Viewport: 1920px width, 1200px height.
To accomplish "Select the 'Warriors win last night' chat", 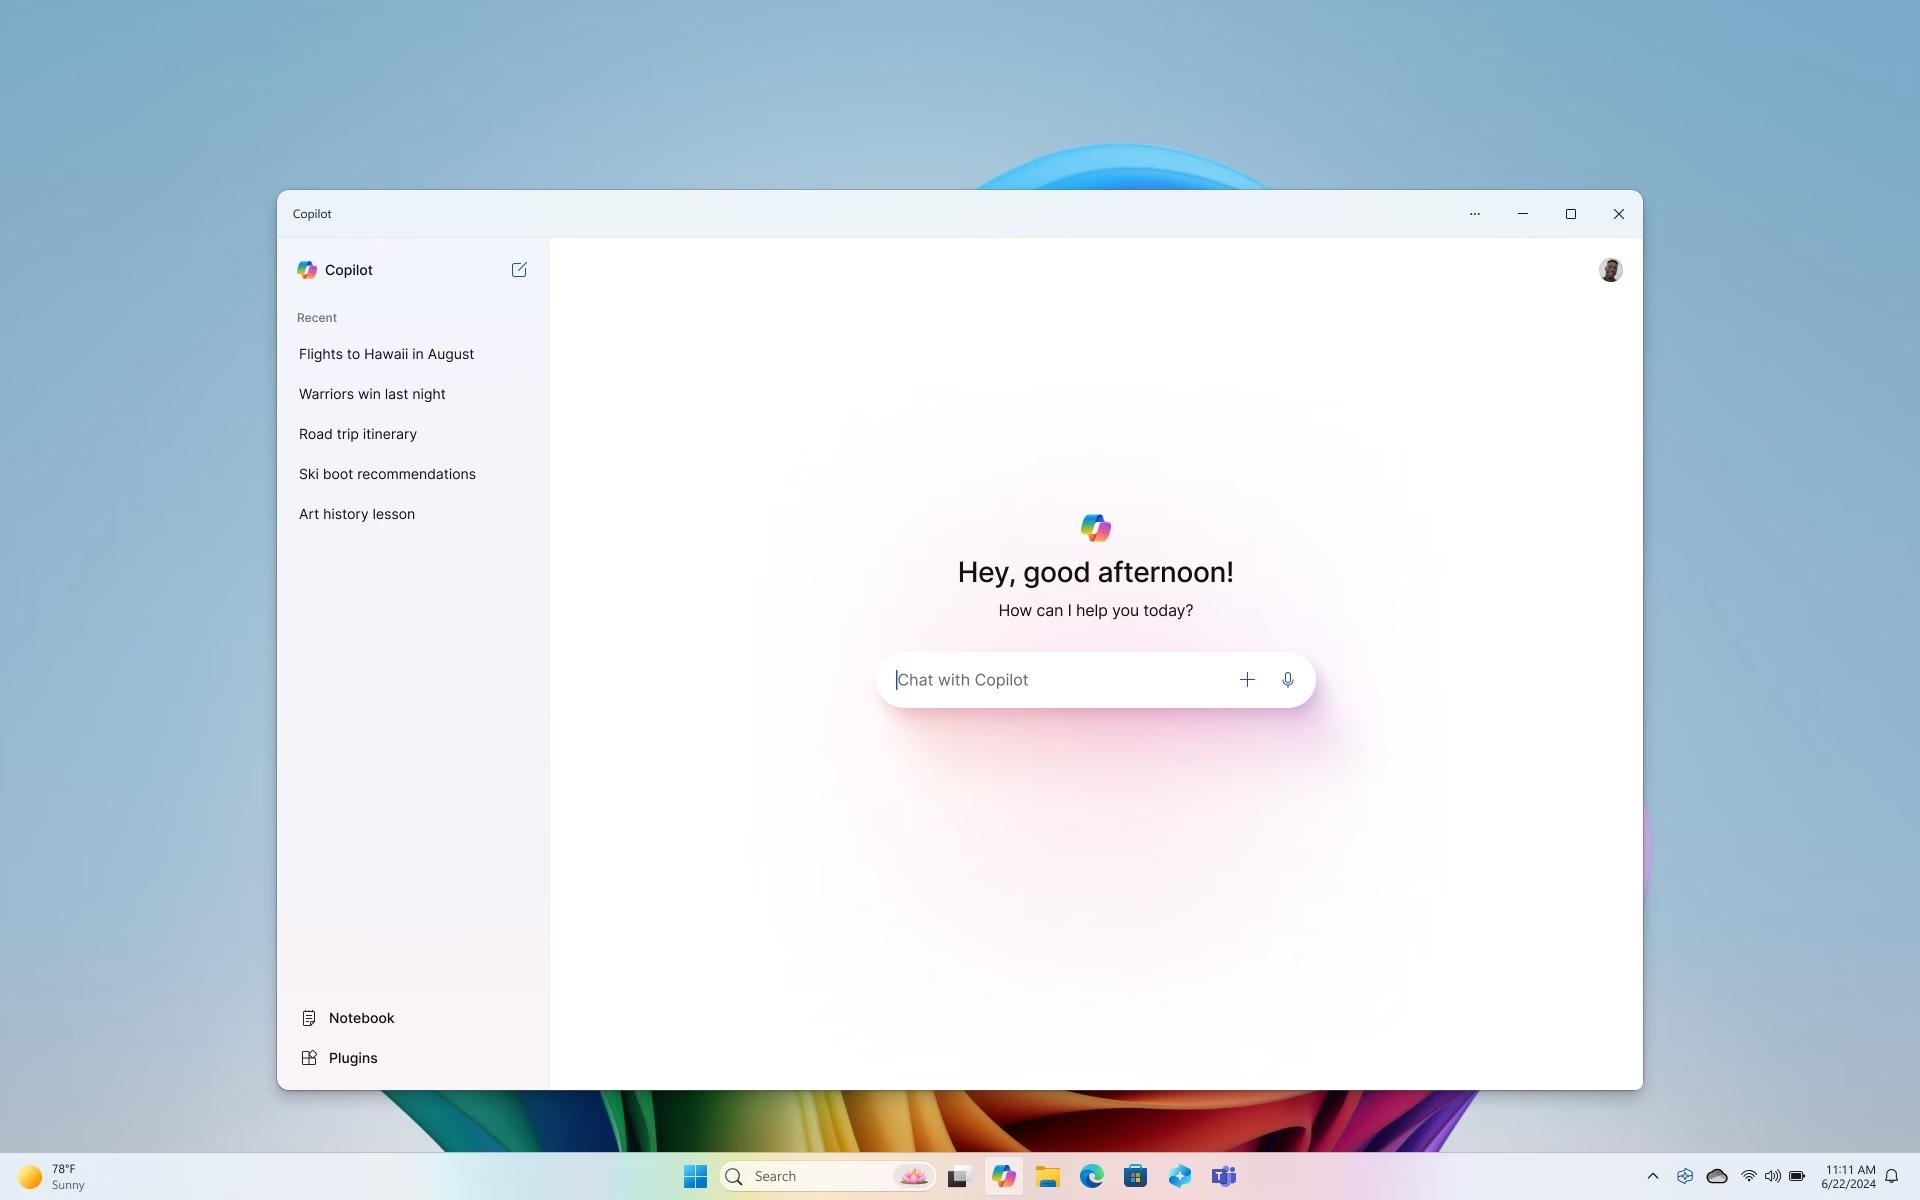I will pos(372,395).
